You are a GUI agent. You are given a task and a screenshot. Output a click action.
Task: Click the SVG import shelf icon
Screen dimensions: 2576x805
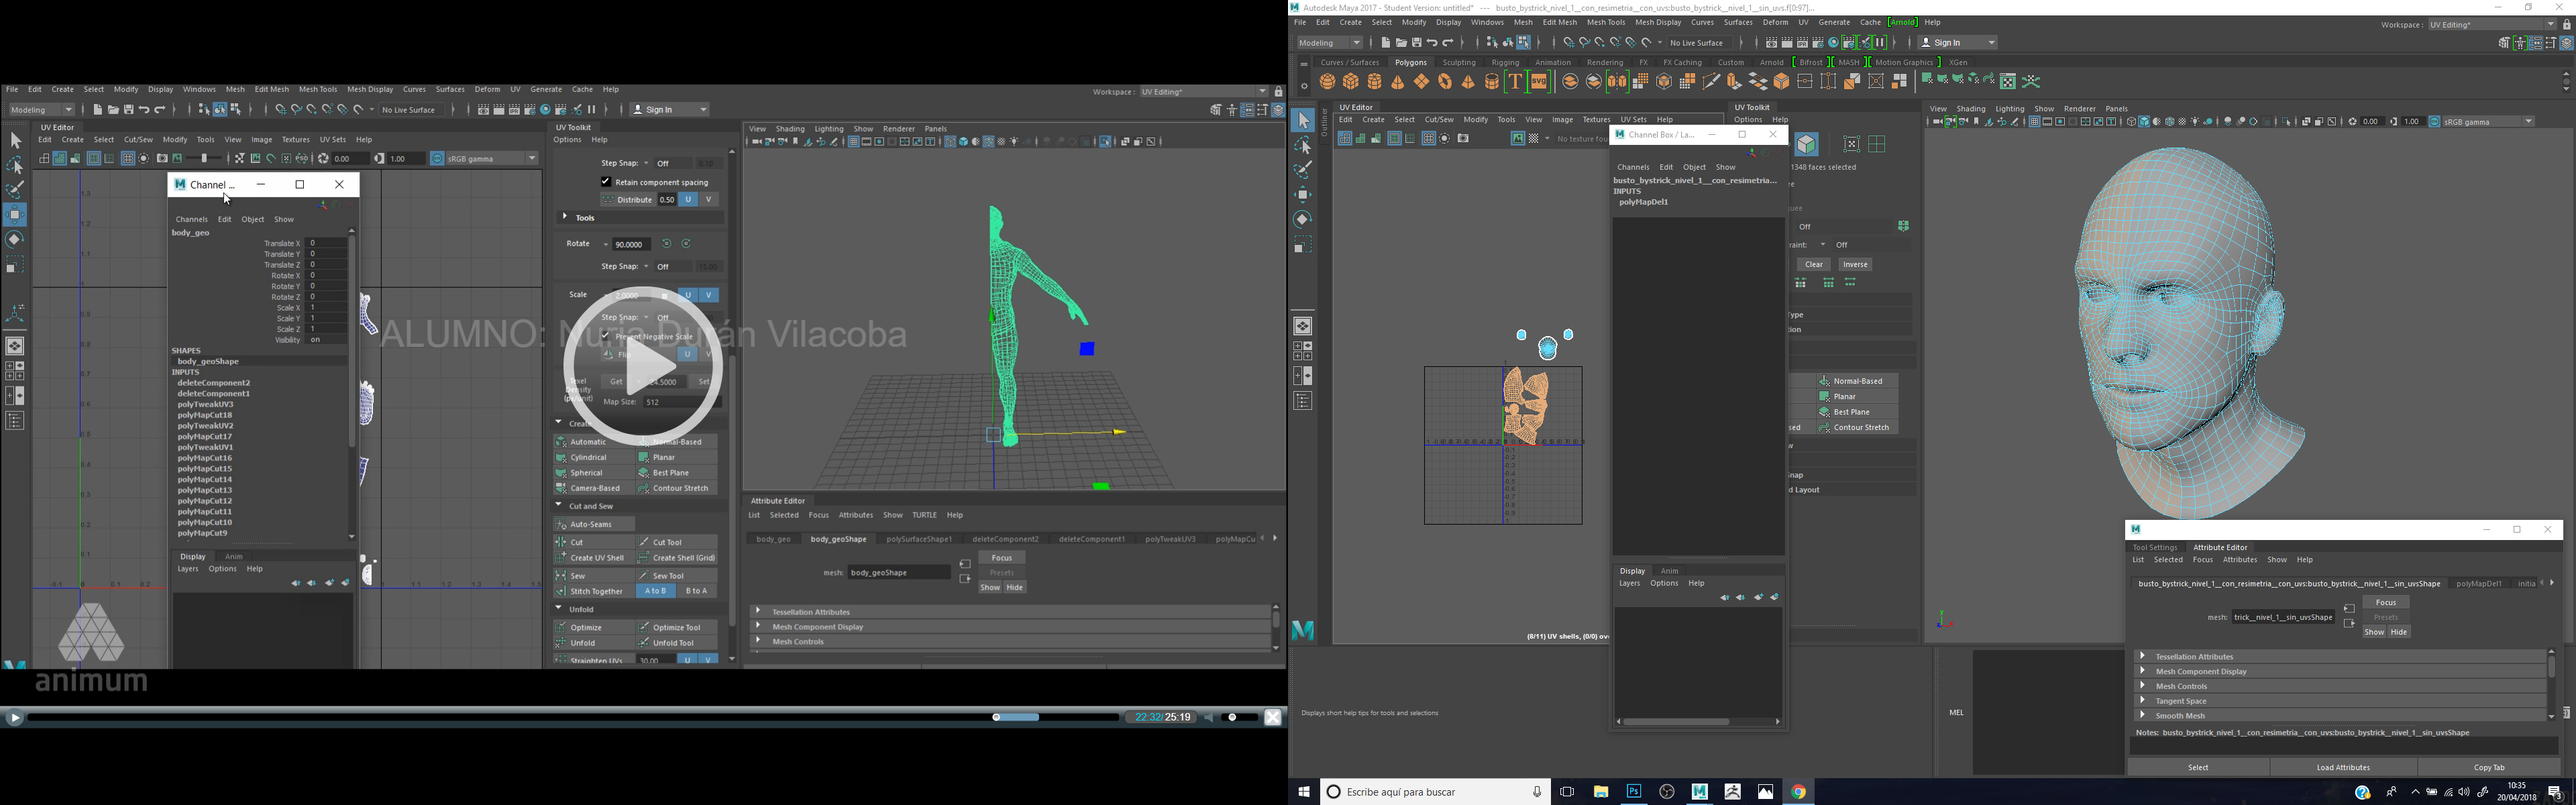(1539, 82)
